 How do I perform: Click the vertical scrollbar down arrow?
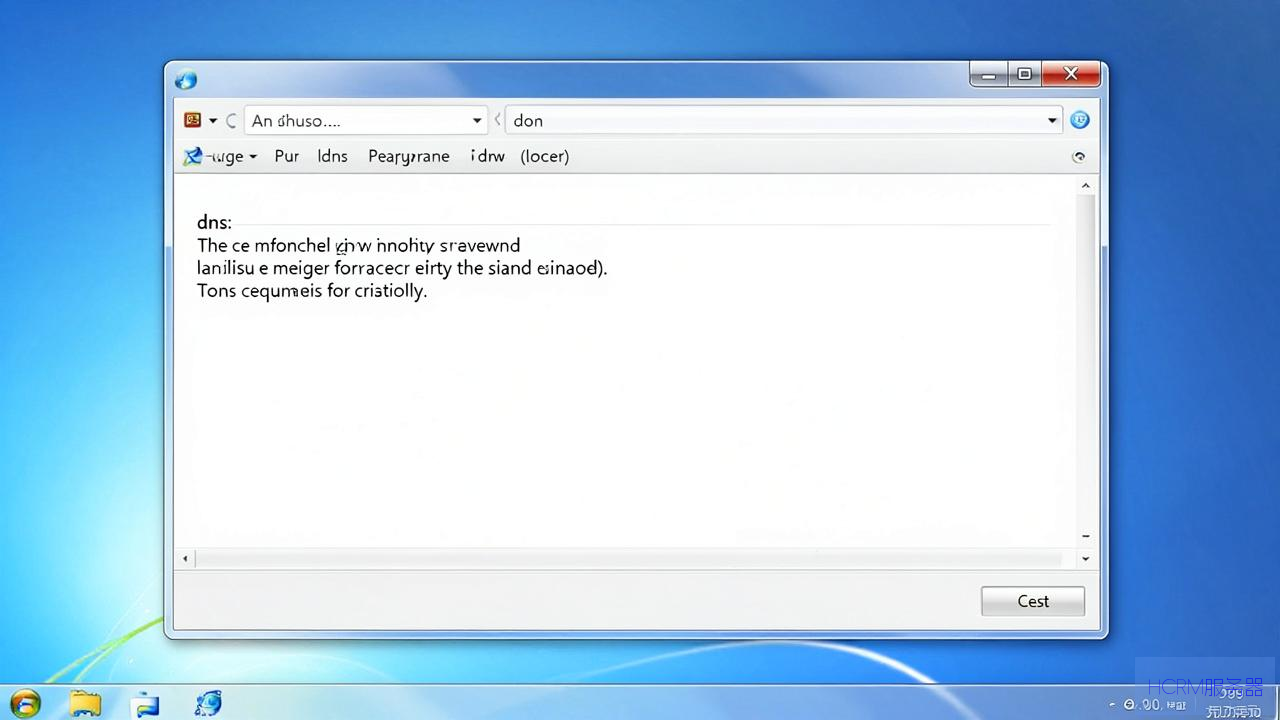1086,559
